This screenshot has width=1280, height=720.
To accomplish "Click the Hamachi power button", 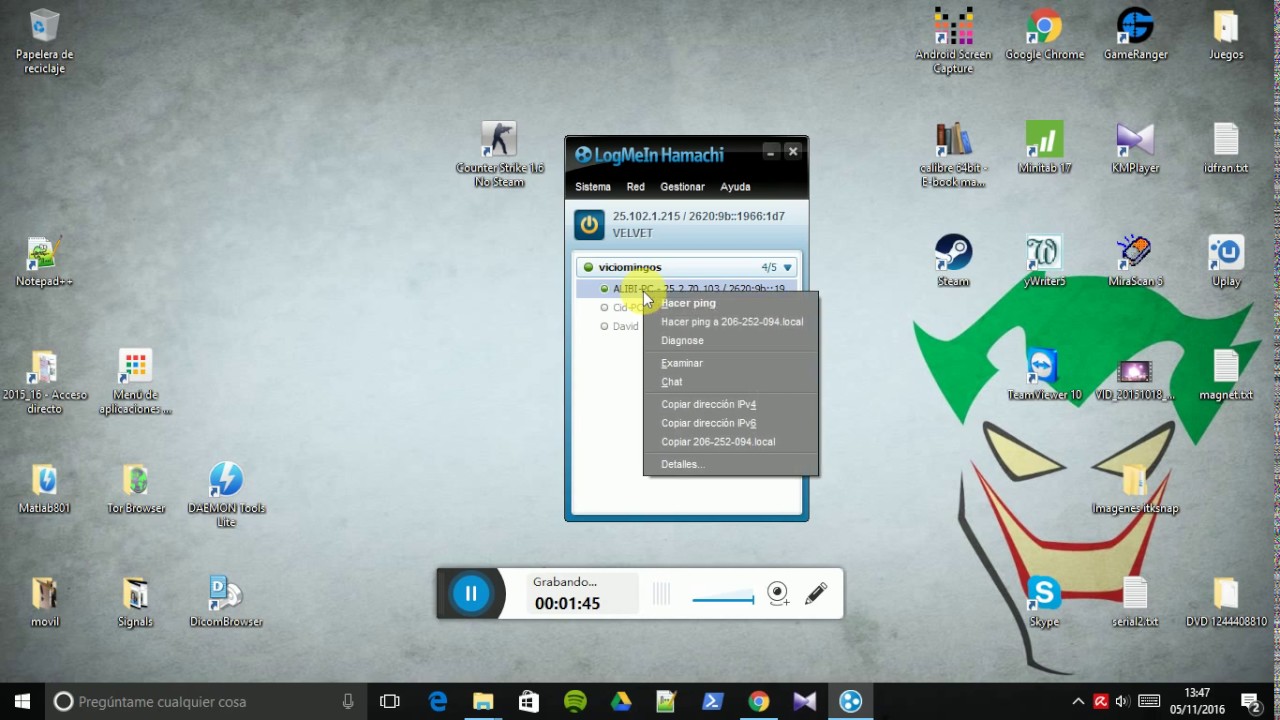I will 589,225.
